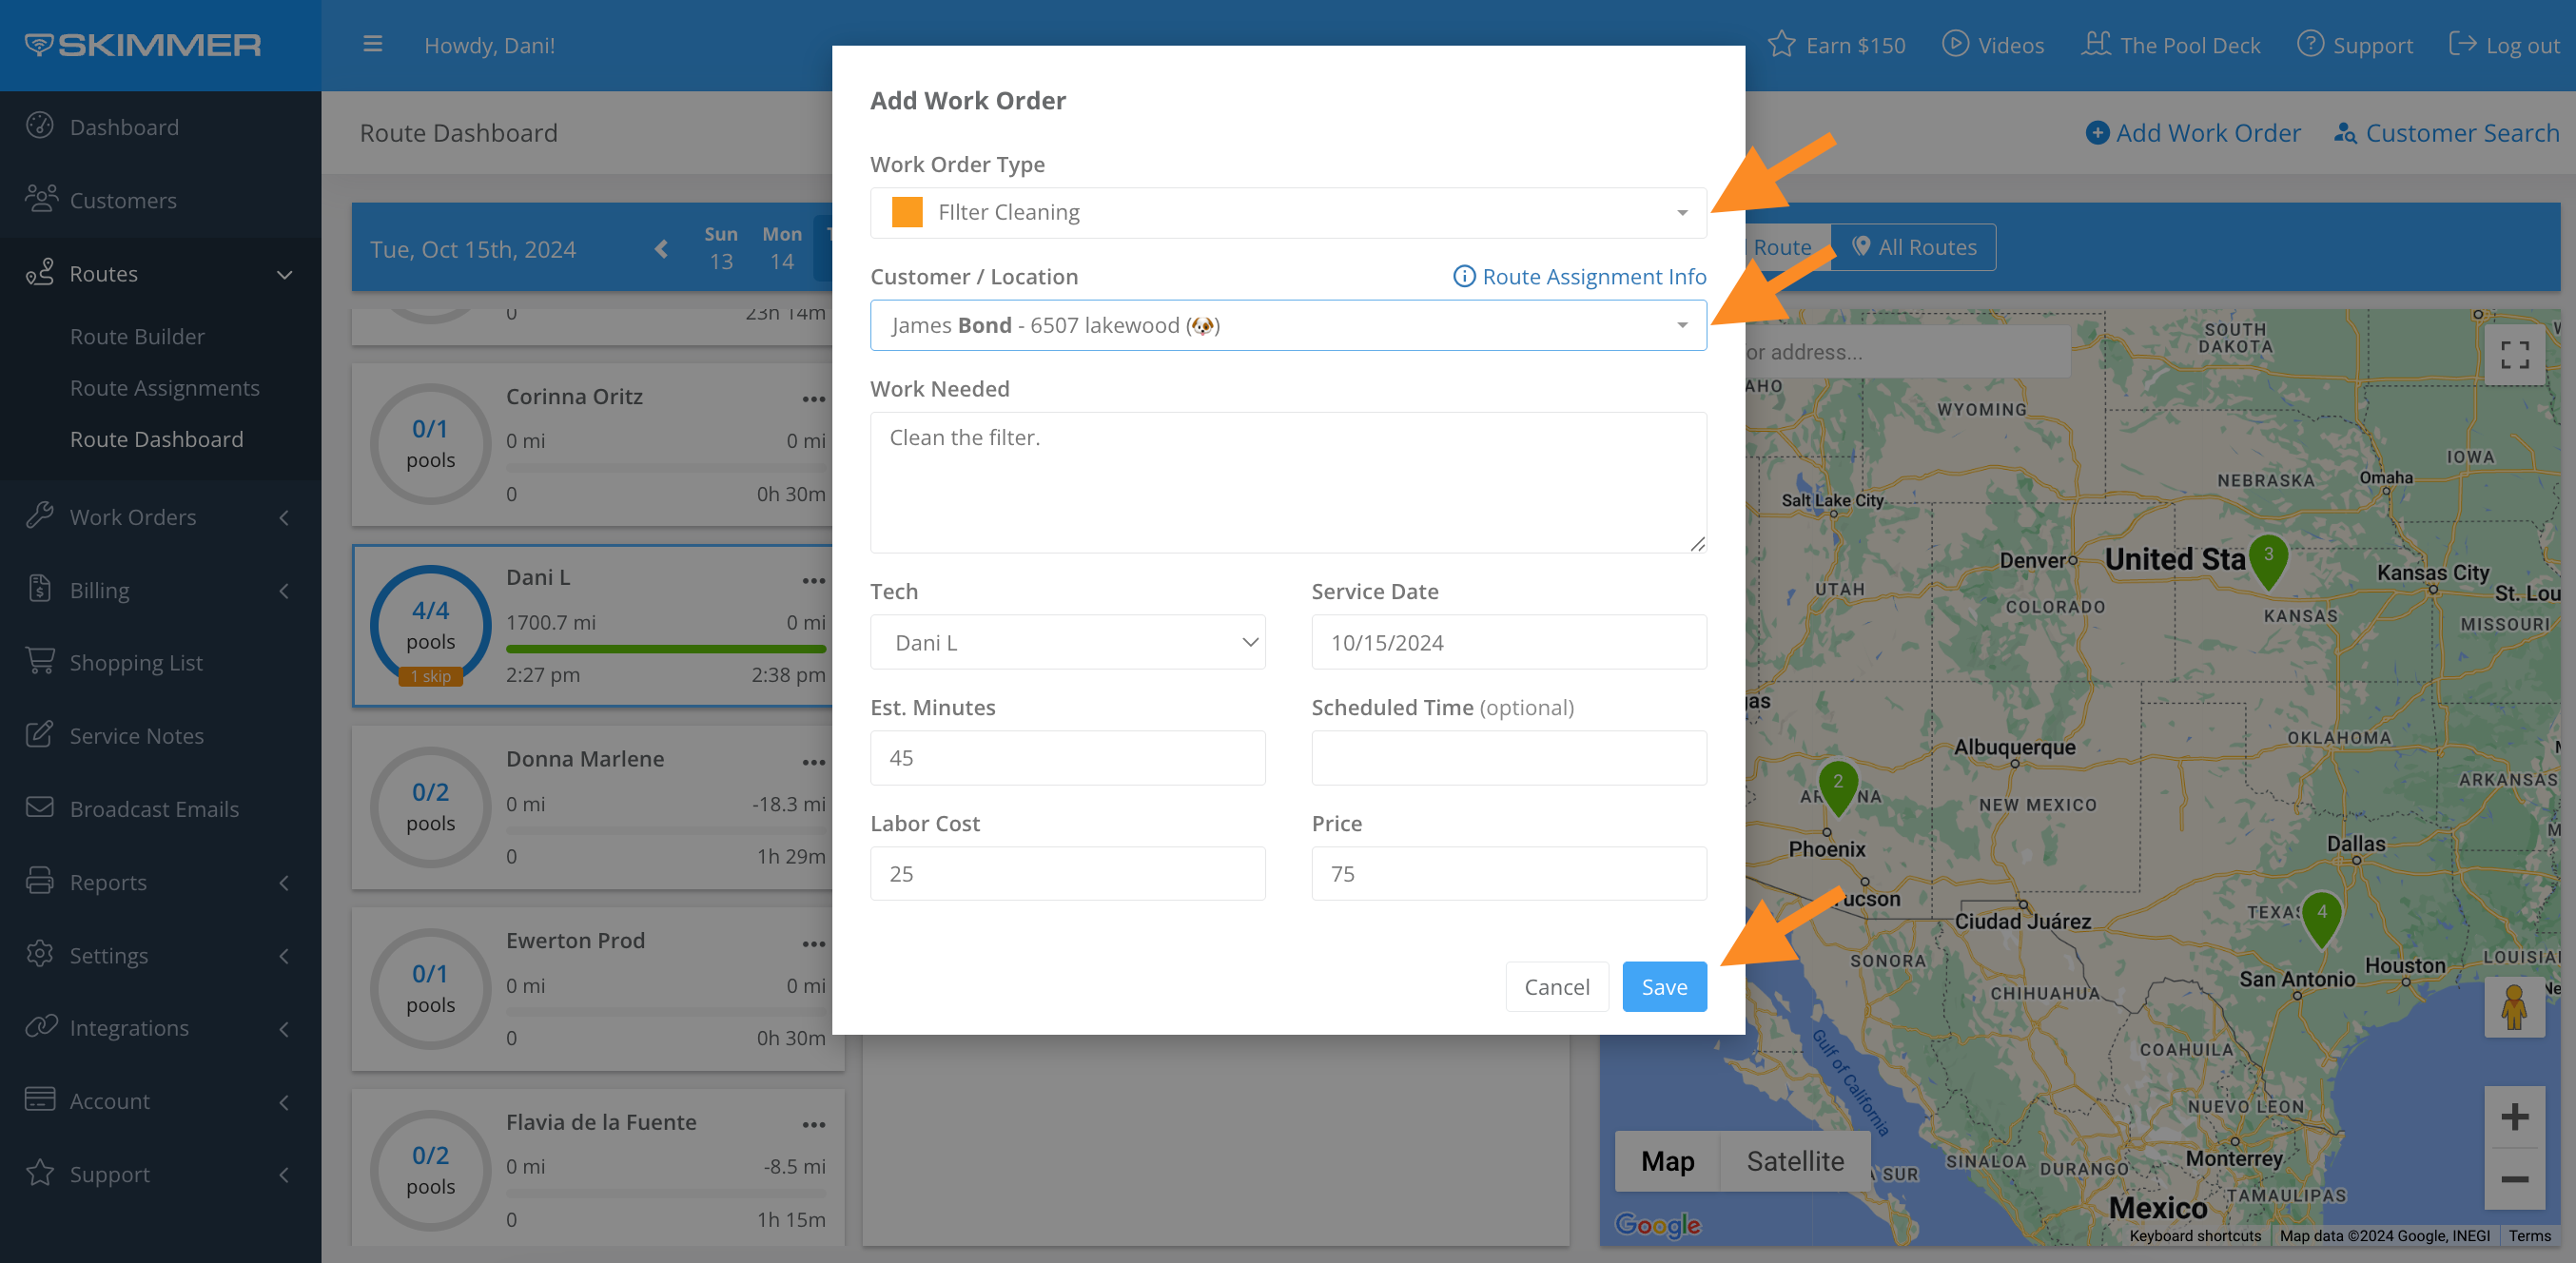Open Route Builder submenu item
The height and width of the screenshot is (1263, 2576).
tap(137, 336)
